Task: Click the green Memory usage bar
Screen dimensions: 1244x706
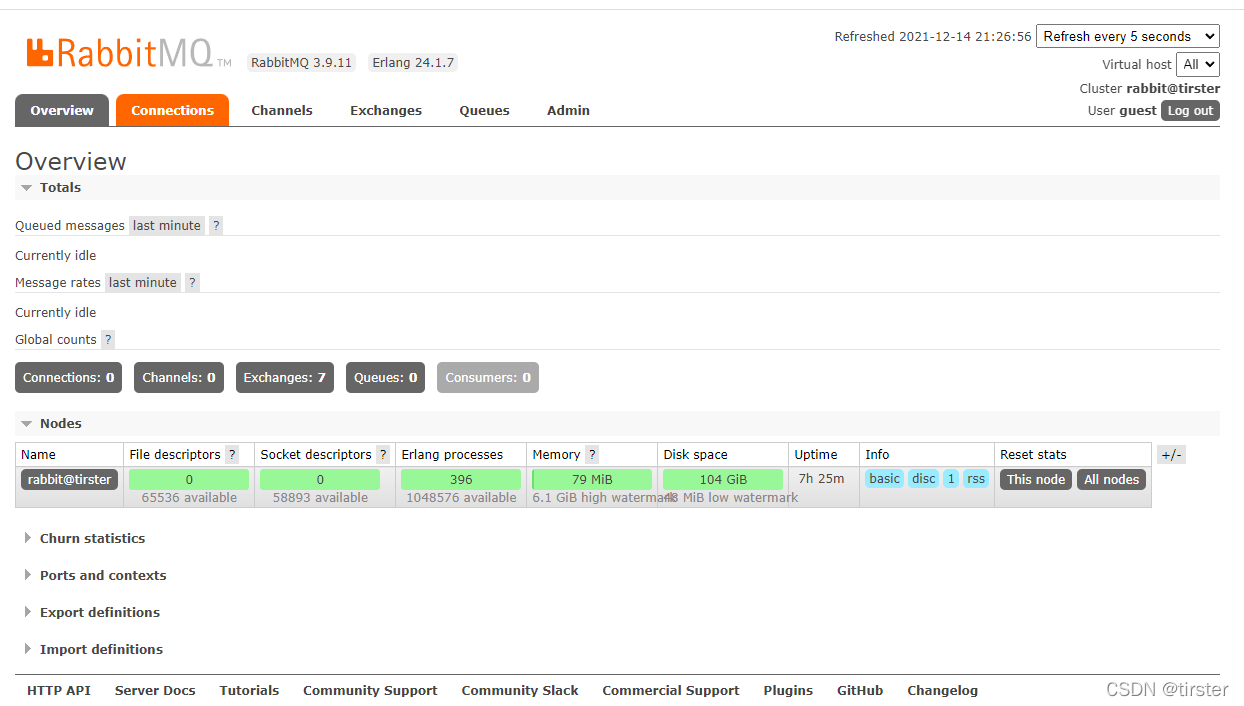Action: pyautogui.click(x=592, y=480)
